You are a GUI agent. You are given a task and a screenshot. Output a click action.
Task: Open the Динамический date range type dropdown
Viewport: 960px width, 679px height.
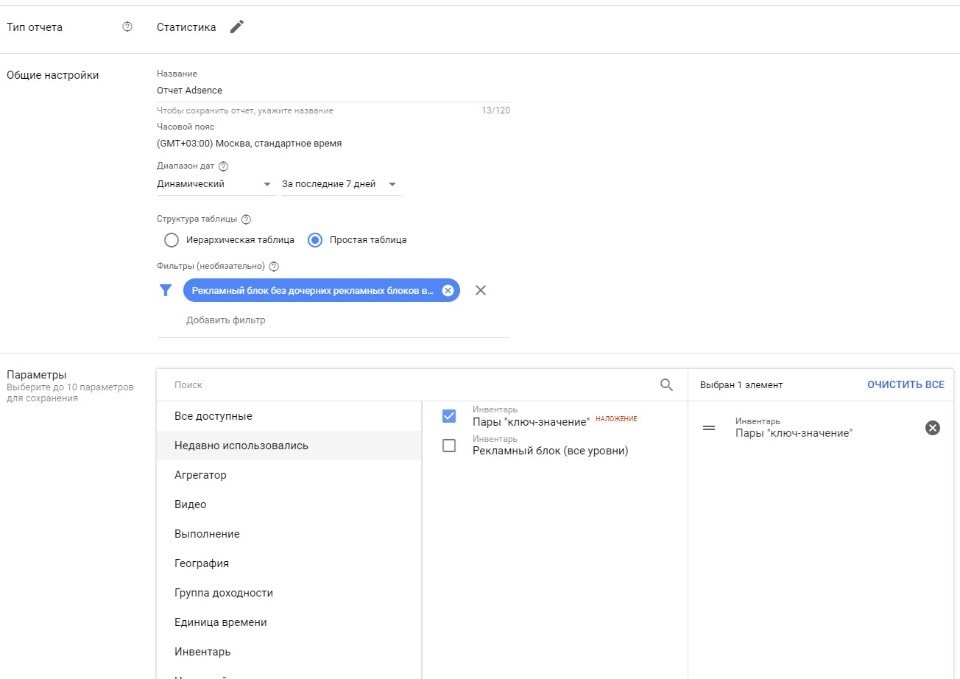(x=214, y=184)
